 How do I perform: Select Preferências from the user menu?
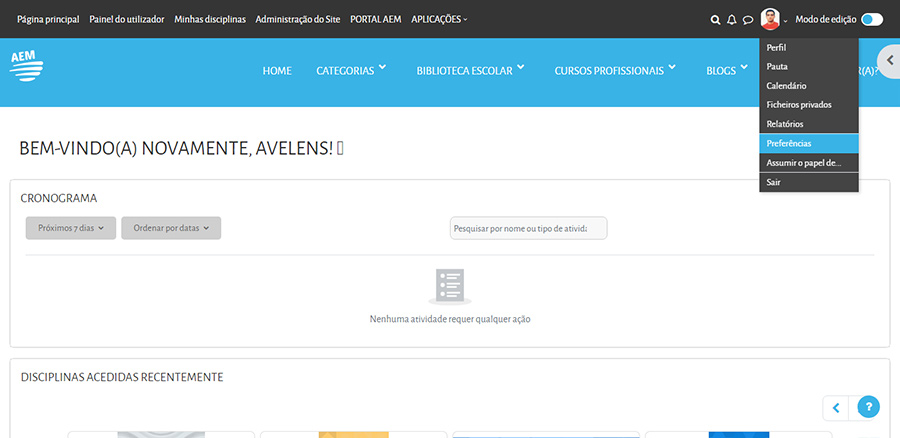point(789,143)
